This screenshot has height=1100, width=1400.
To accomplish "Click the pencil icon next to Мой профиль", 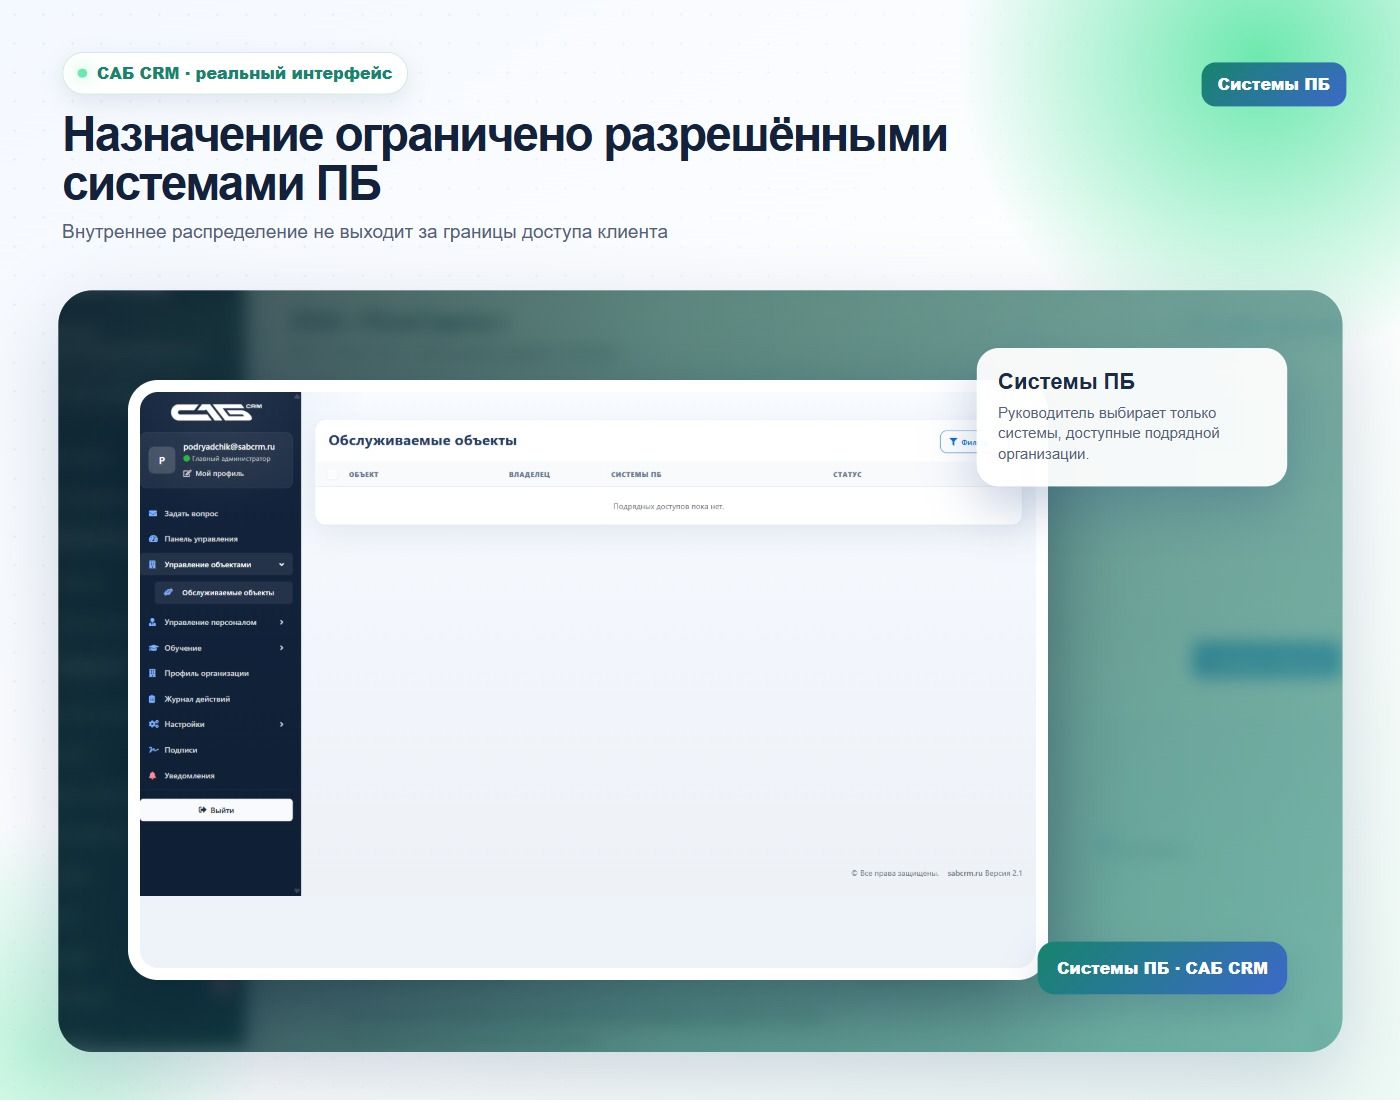I will [187, 473].
